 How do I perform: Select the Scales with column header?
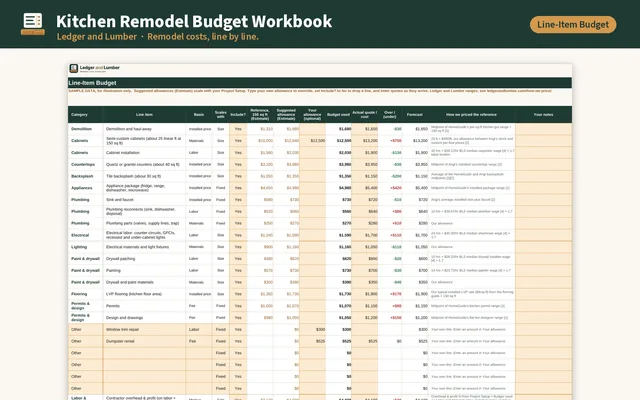(x=220, y=115)
